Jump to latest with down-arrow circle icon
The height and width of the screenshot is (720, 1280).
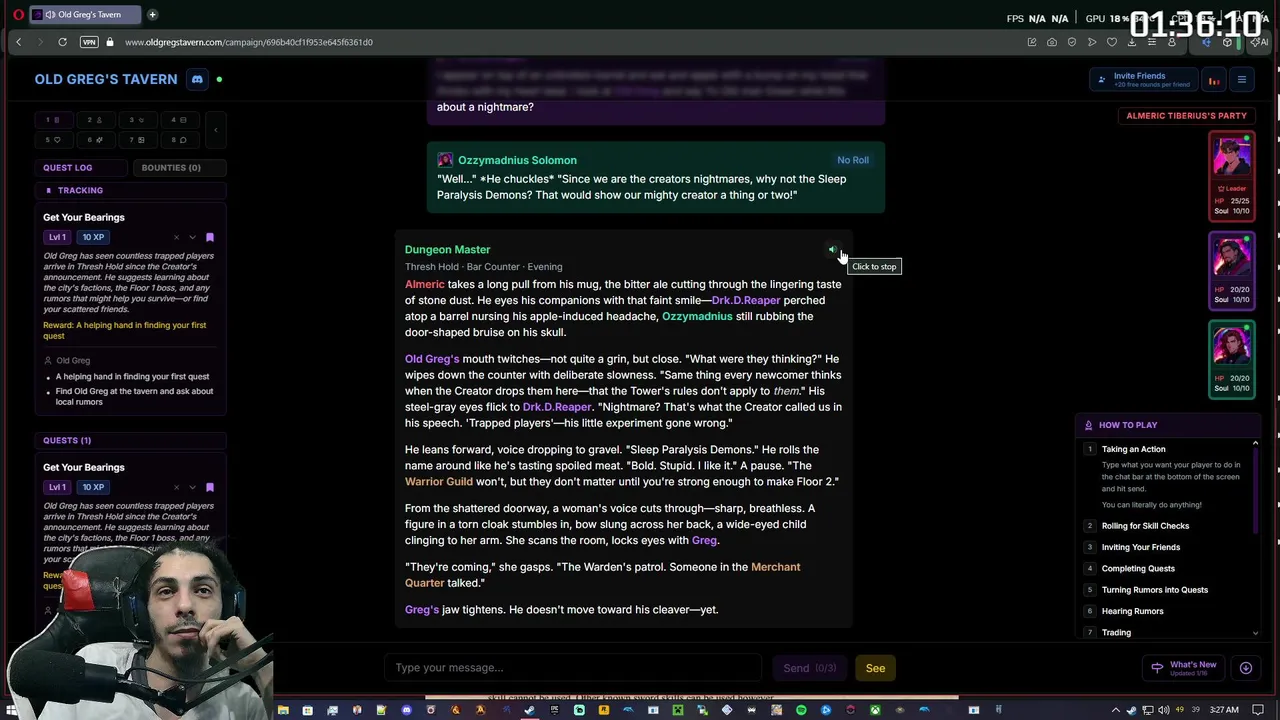pyautogui.click(x=1246, y=668)
